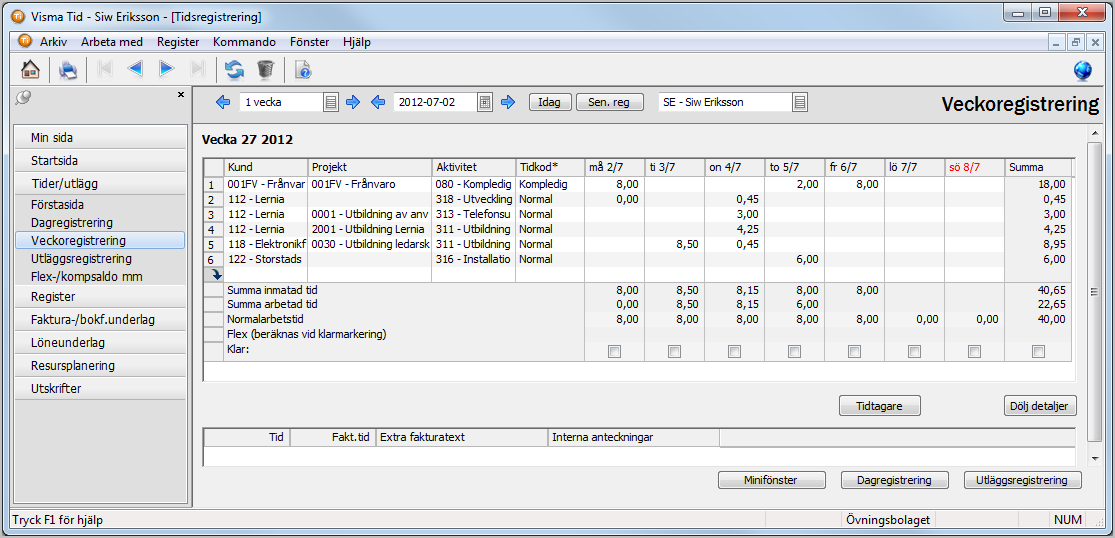Select table row 3 header
This screenshot has width=1115, height=538.
(213, 214)
